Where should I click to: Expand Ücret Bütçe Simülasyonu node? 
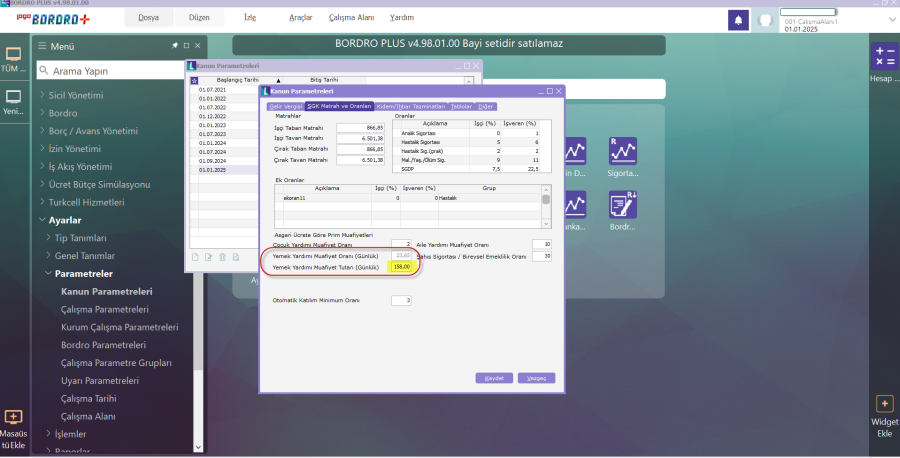(42, 184)
